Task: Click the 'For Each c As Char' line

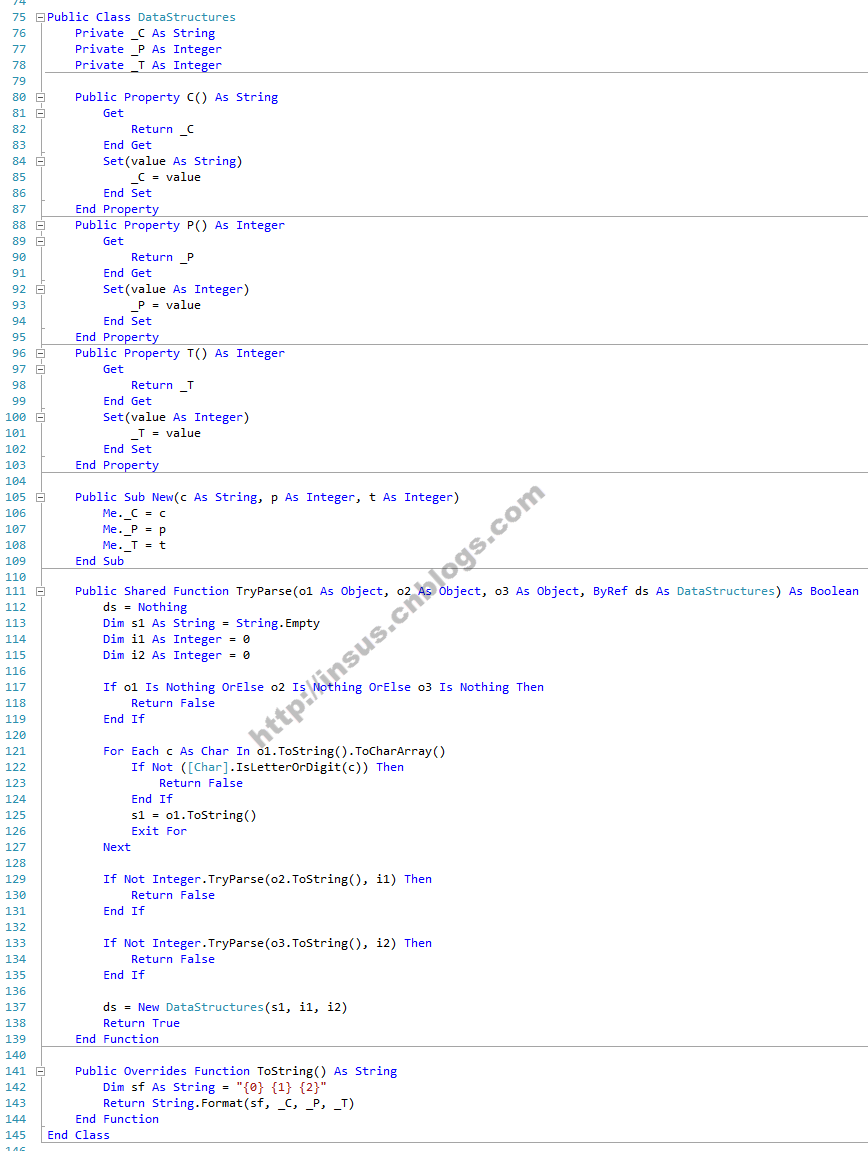Action: point(274,752)
